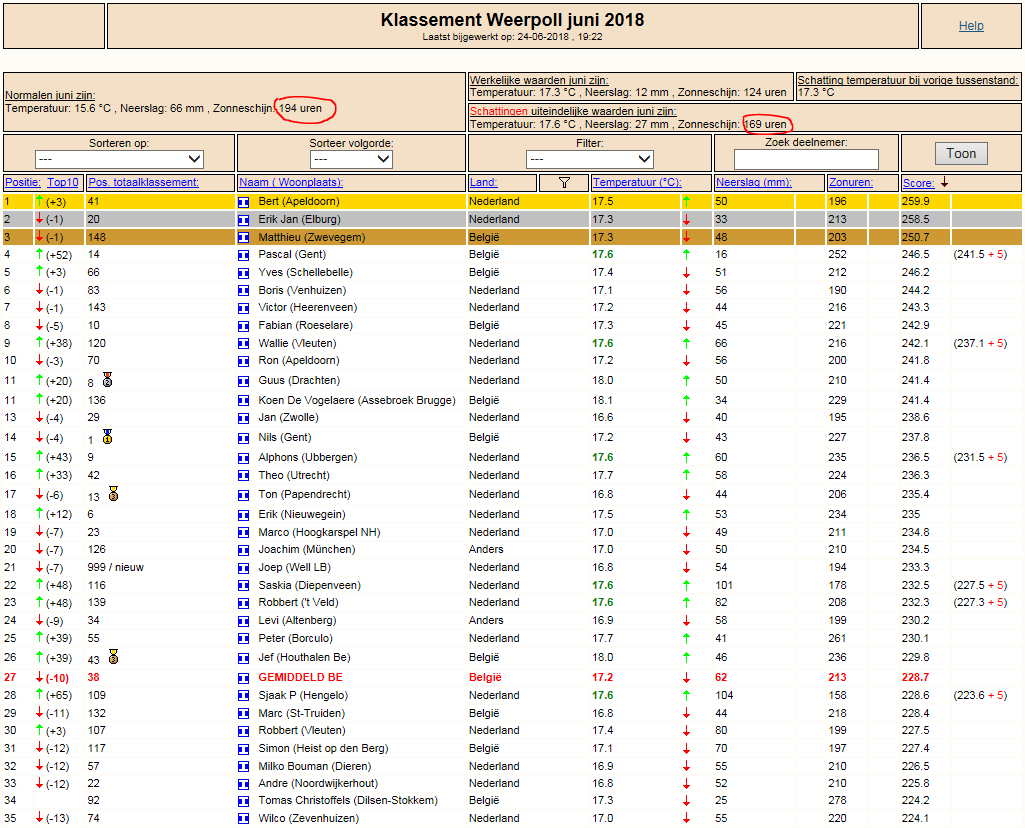Open the 'Sorteren op' dropdown

point(119,160)
